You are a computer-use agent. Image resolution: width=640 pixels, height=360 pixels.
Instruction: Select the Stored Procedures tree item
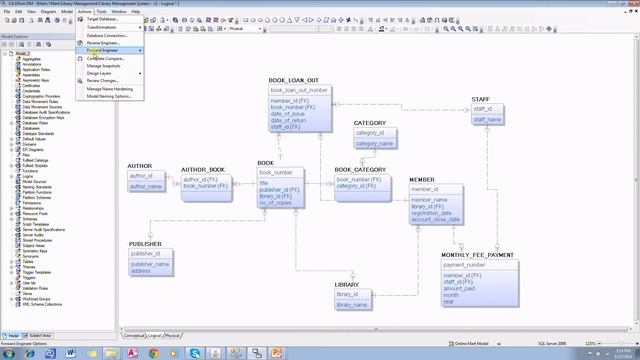(x=37, y=240)
